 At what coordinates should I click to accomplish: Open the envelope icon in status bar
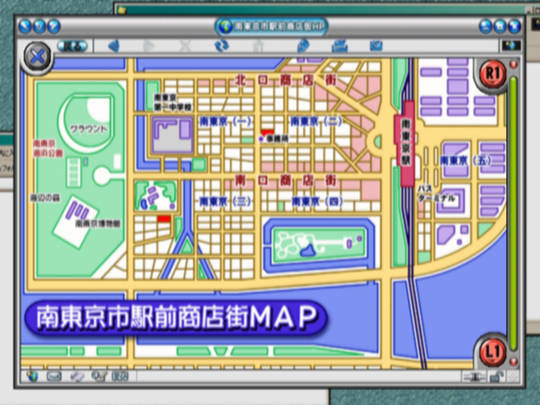point(54,376)
